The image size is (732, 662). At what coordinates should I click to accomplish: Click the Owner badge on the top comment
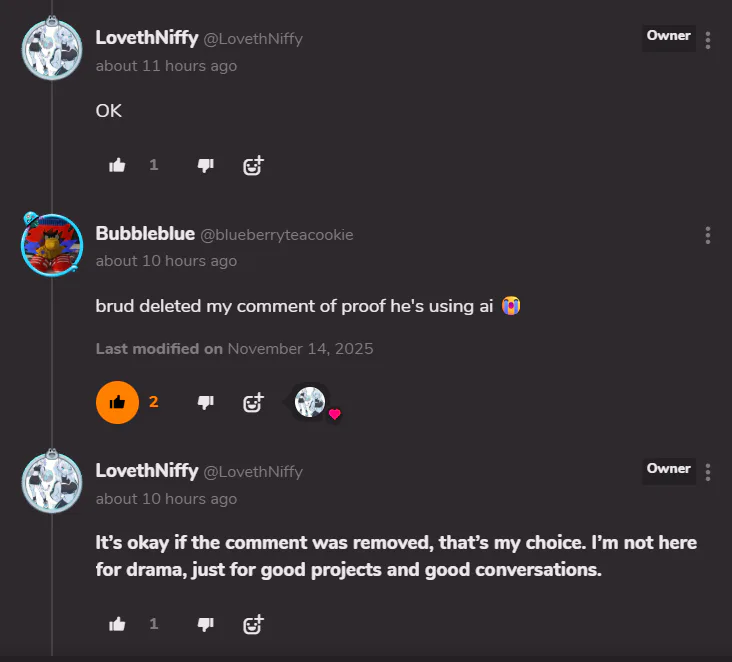coord(668,37)
